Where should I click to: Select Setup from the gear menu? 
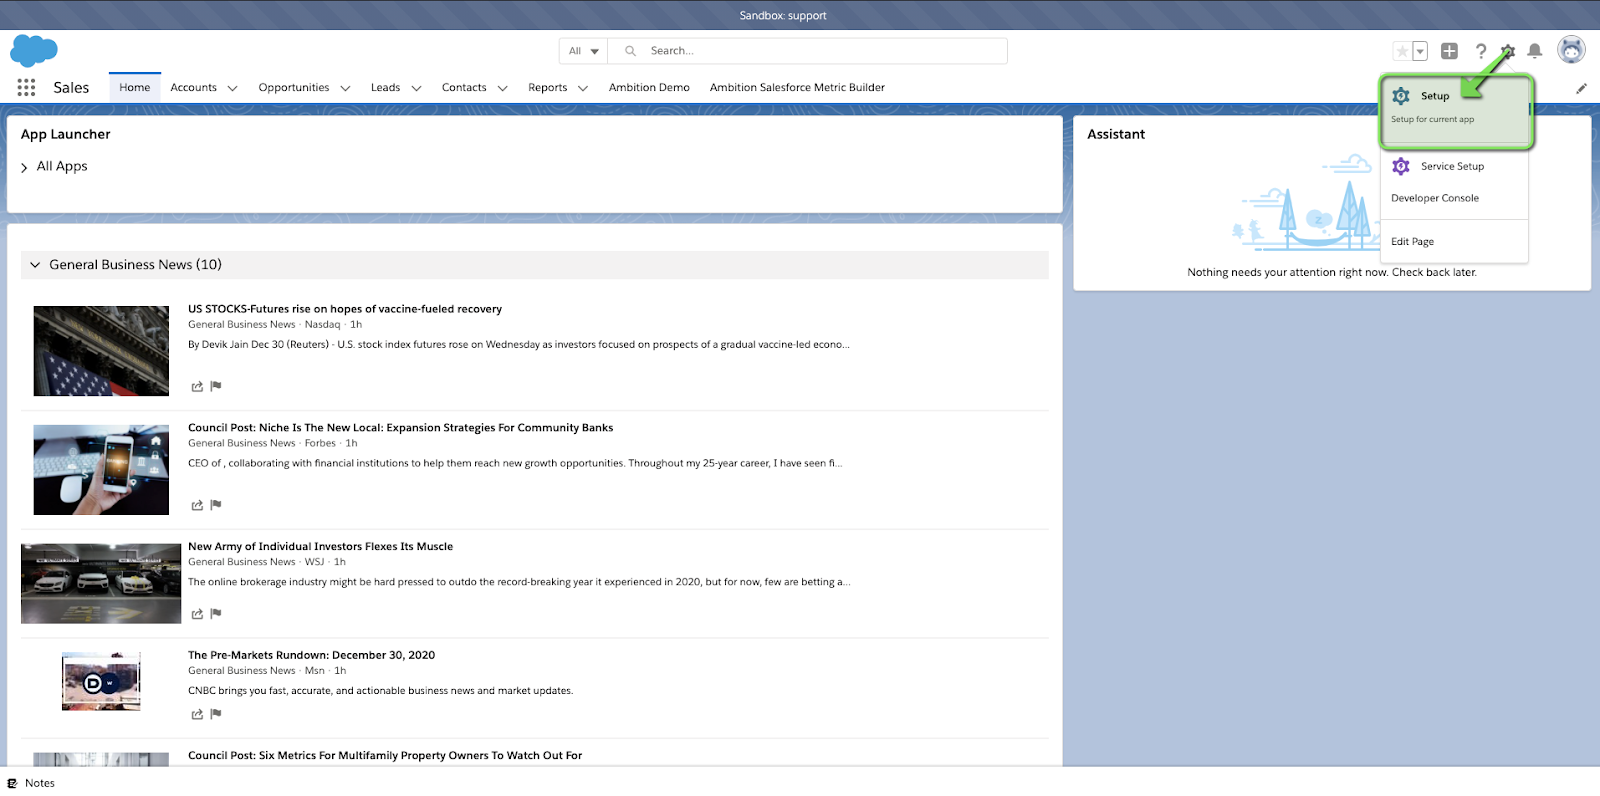[x=1435, y=96]
